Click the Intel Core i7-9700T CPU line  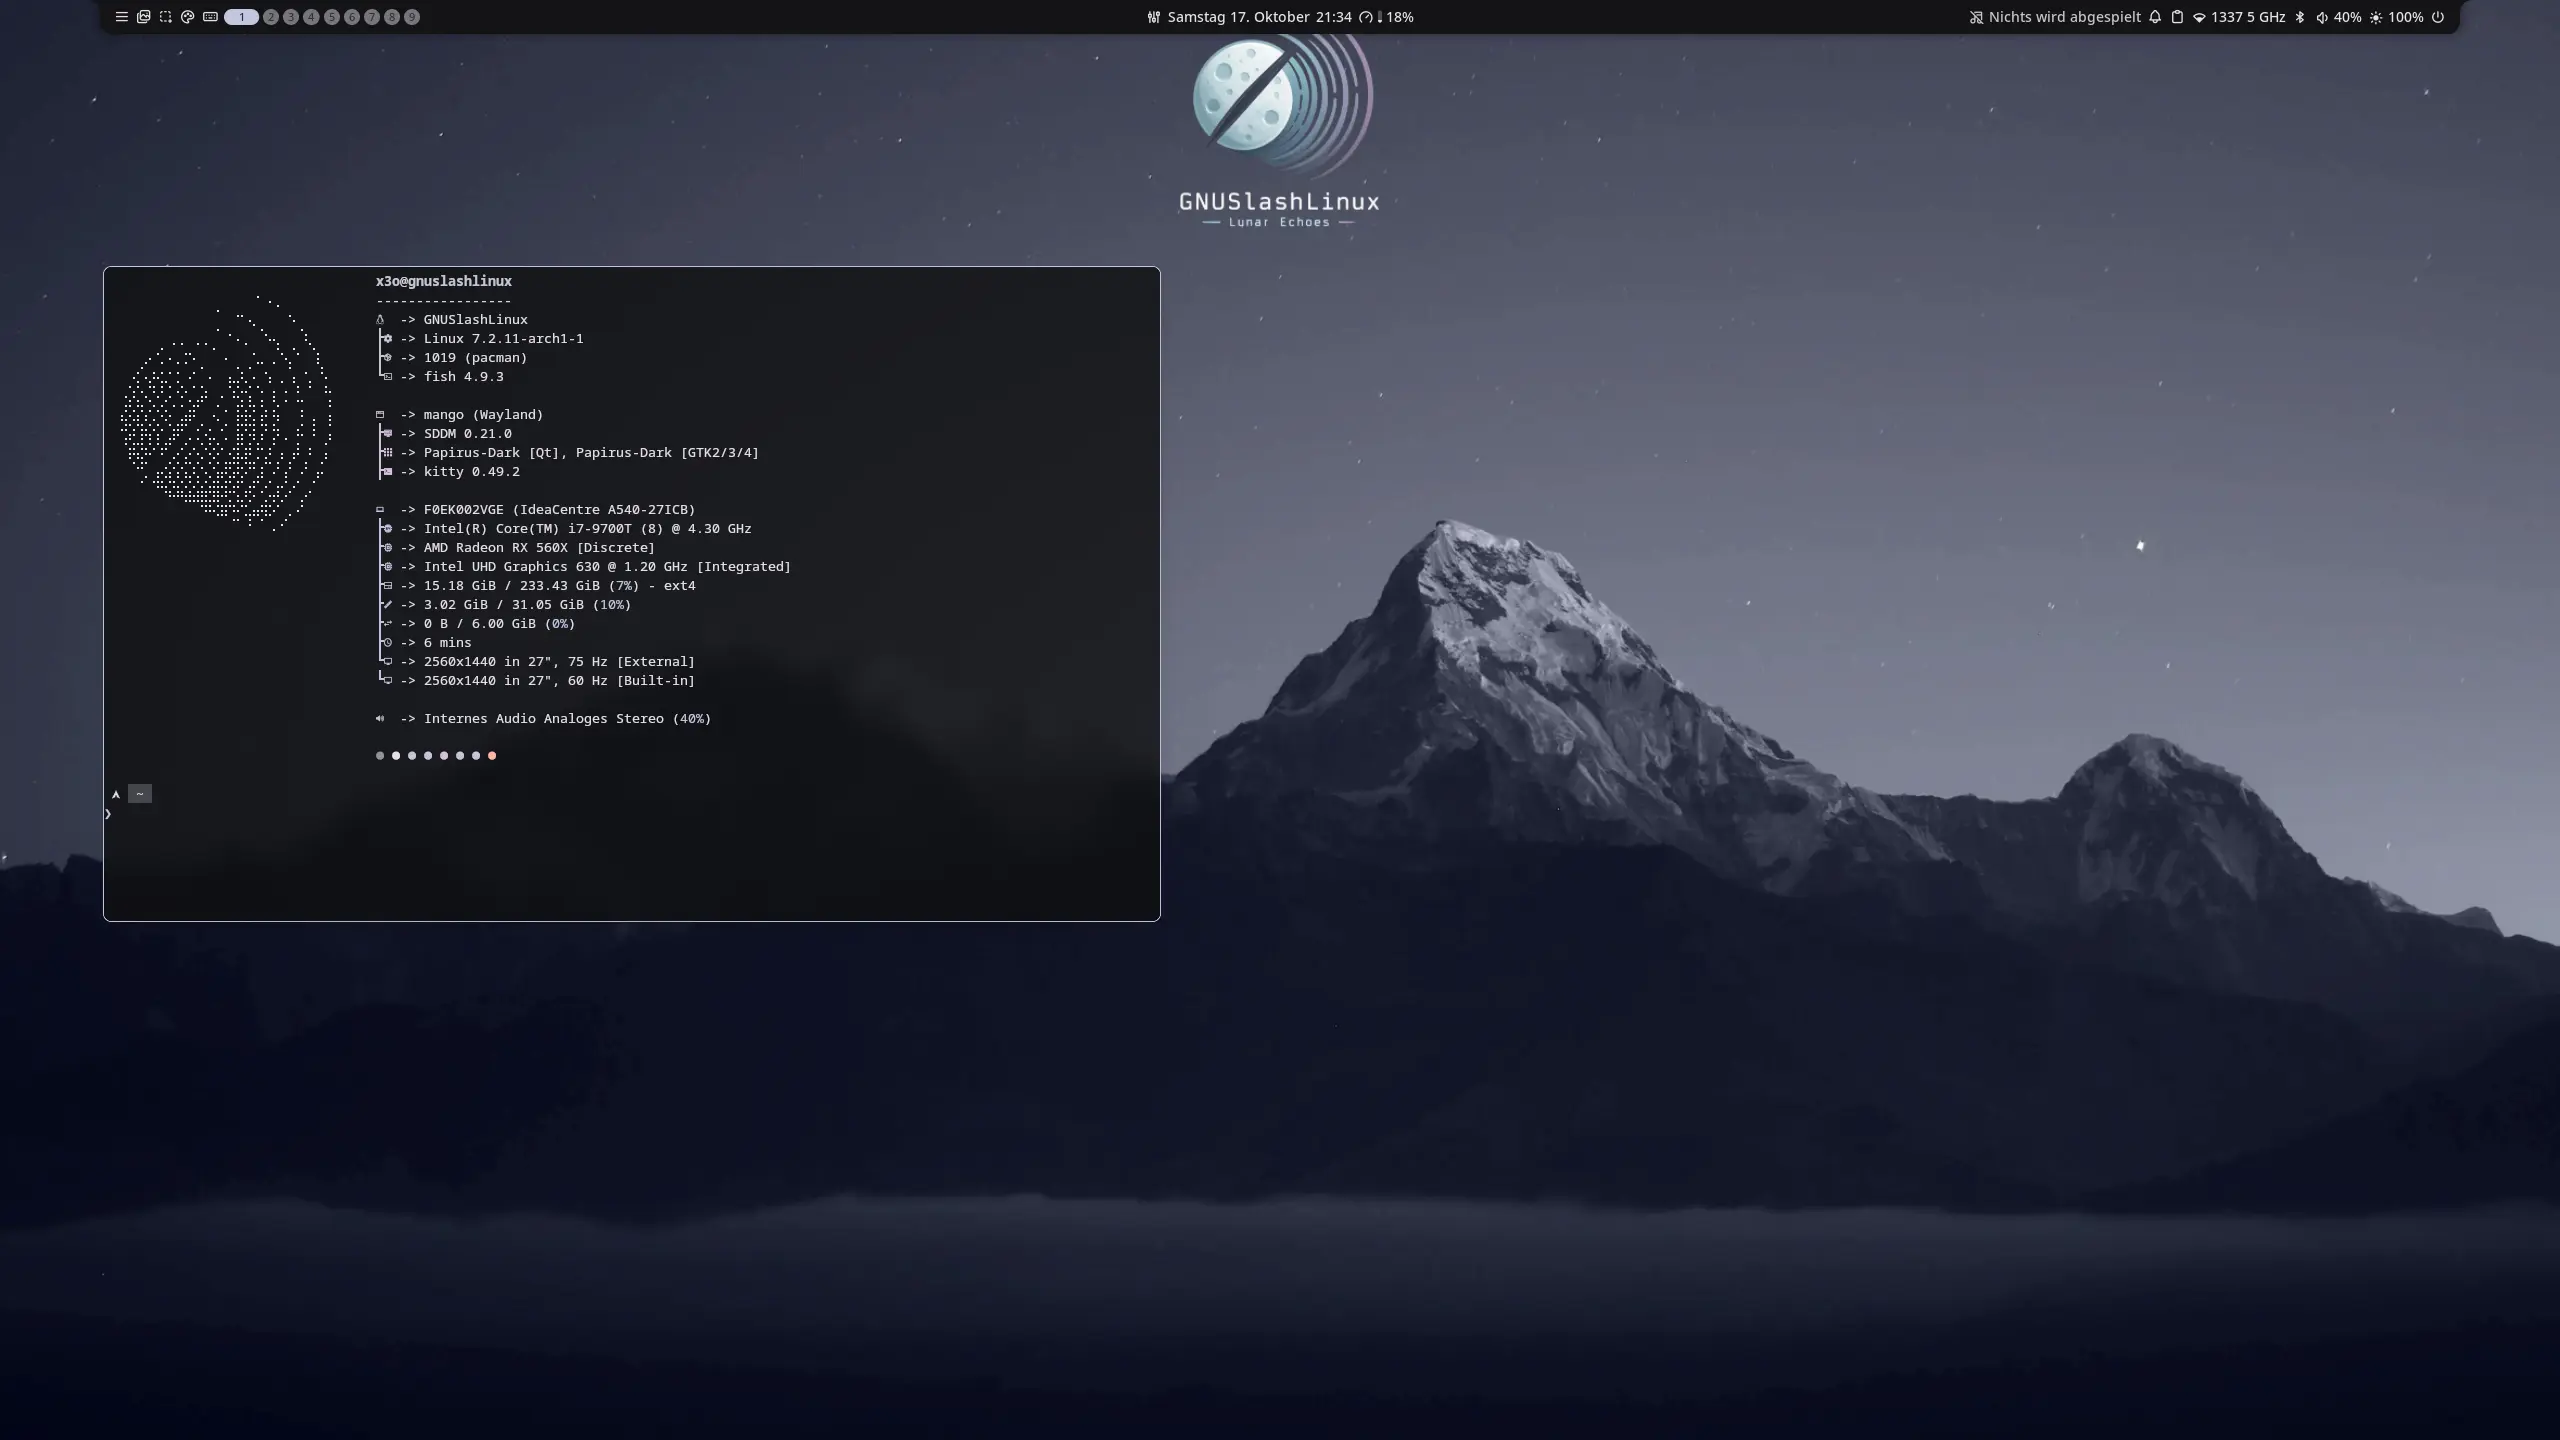(x=587, y=529)
